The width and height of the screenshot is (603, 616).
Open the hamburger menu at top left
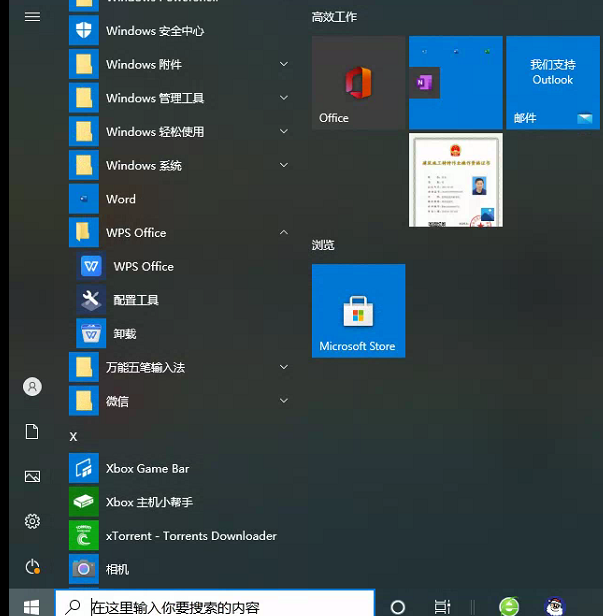[32, 17]
